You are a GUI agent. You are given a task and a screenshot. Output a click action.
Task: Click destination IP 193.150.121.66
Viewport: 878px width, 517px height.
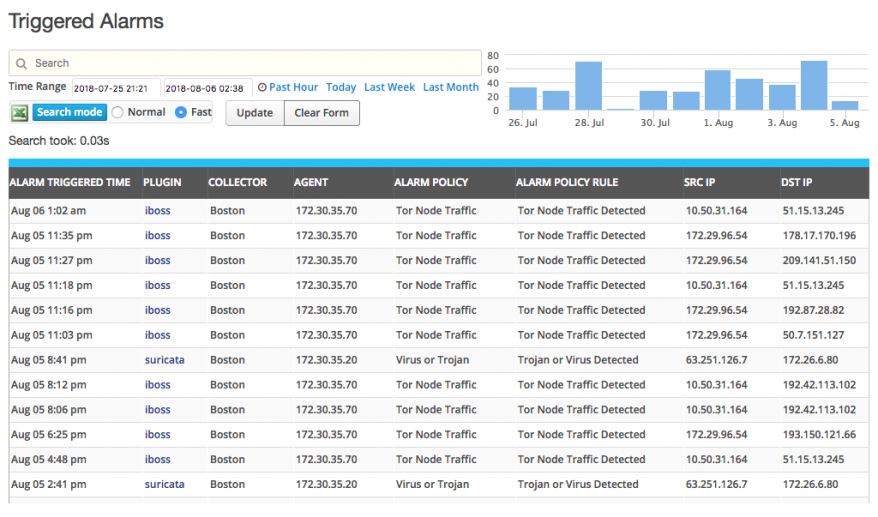(819, 434)
